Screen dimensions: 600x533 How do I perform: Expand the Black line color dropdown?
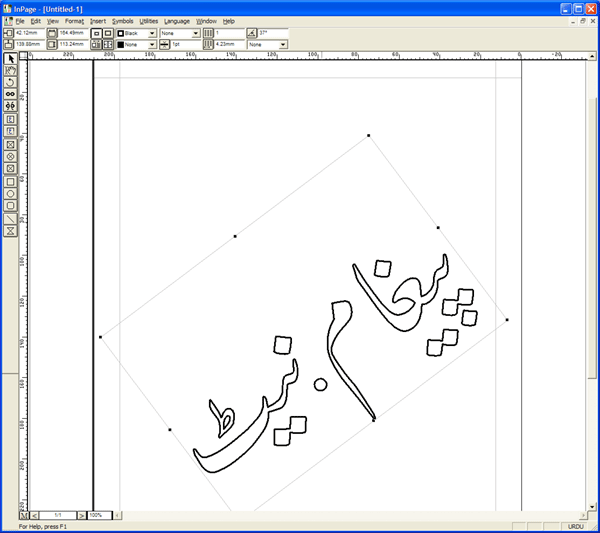point(152,33)
